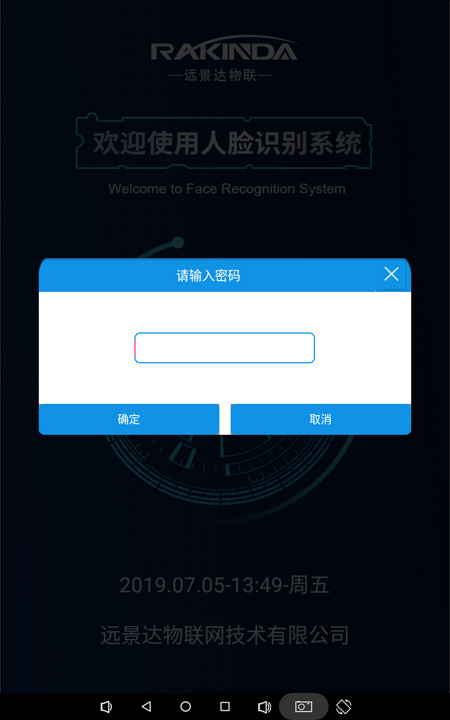
Task: Tap the screen rotation icon
Action: tap(343, 706)
